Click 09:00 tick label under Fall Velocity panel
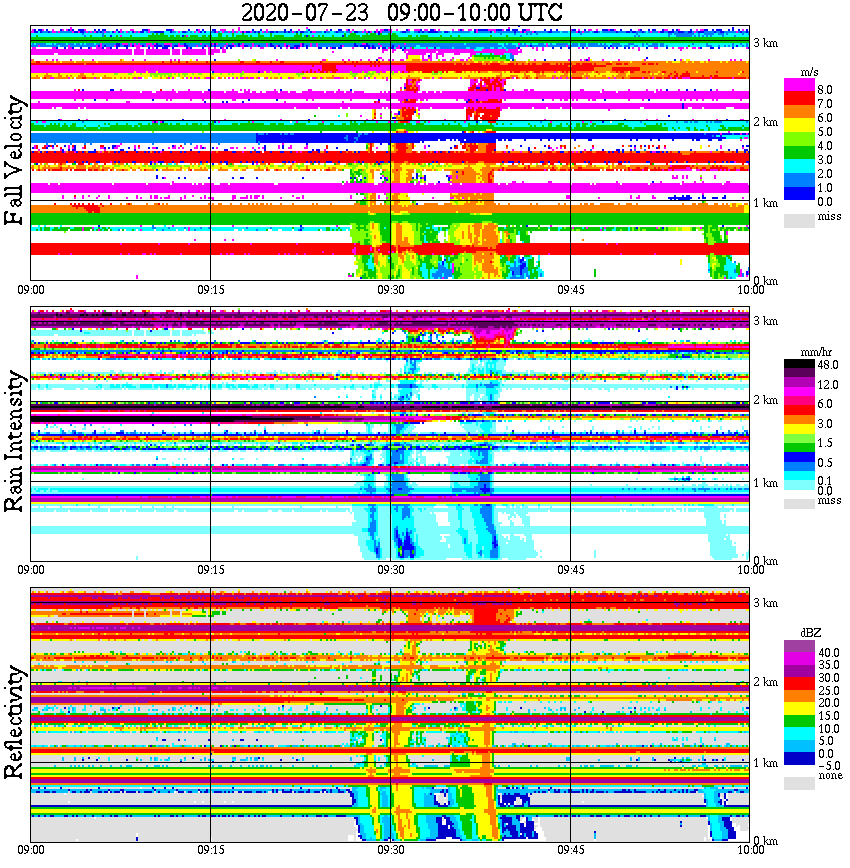The height and width of the screenshot is (868, 850). (x=31, y=290)
